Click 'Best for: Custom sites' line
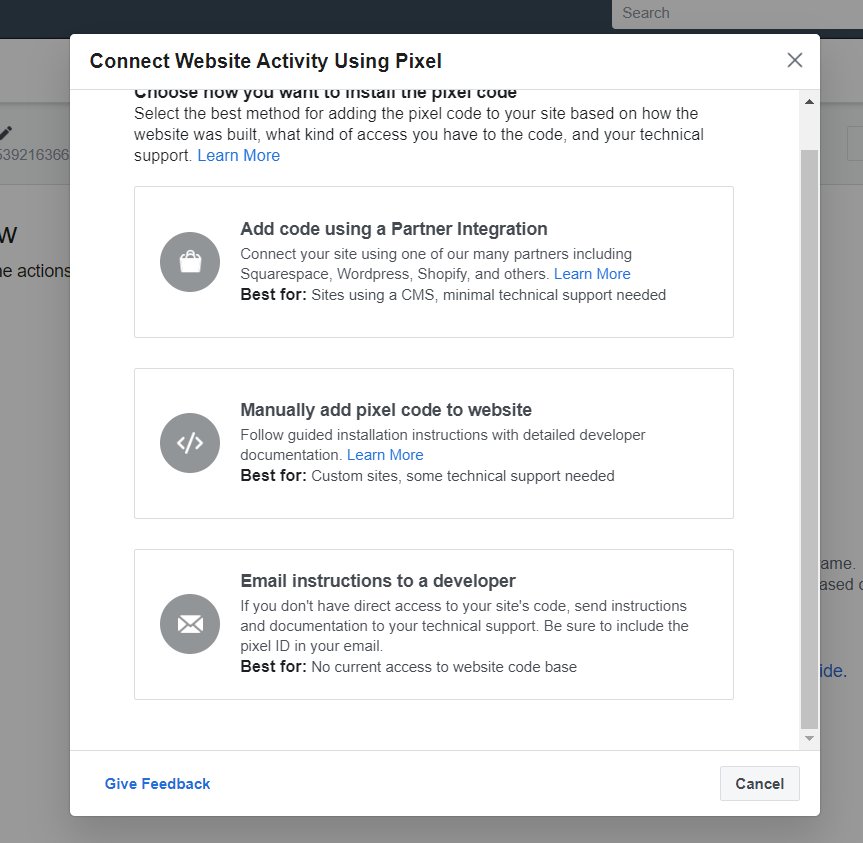863x843 pixels. coord(428,476)
